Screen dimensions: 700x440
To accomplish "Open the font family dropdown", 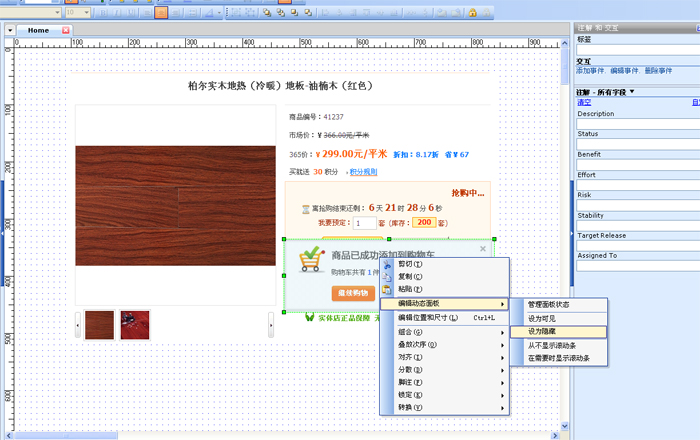I will [57, 12].
